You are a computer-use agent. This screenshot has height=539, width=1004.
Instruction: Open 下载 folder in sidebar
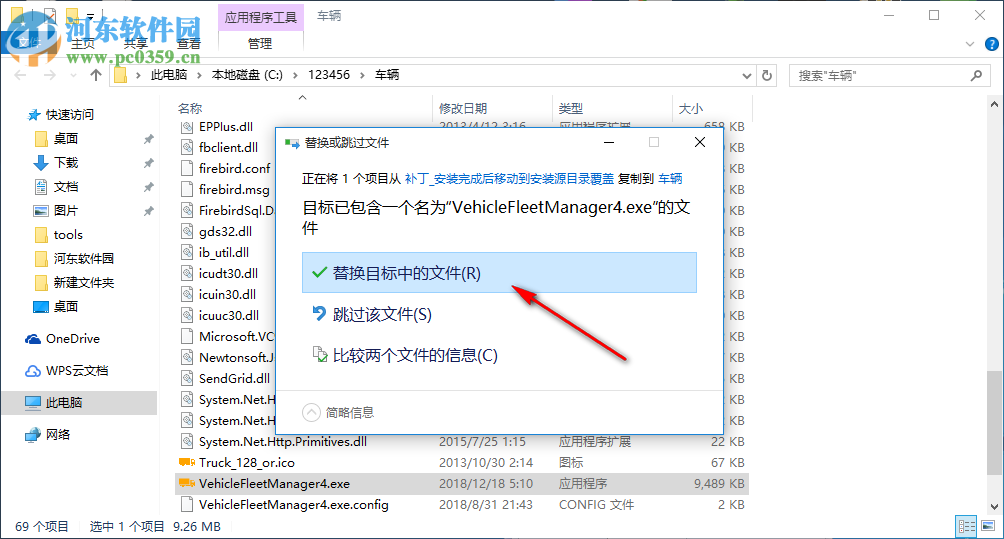[65, 163]
